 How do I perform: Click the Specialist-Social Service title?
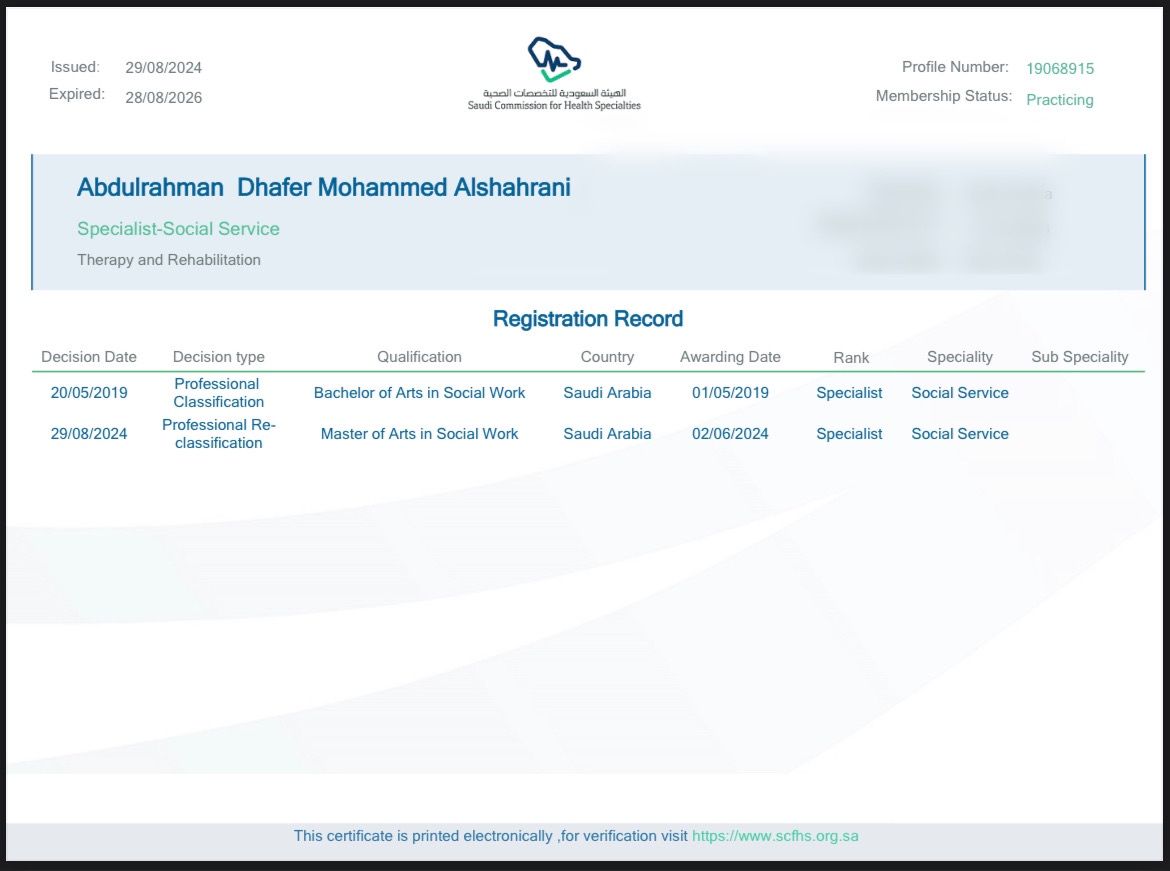tap(178, 229)
